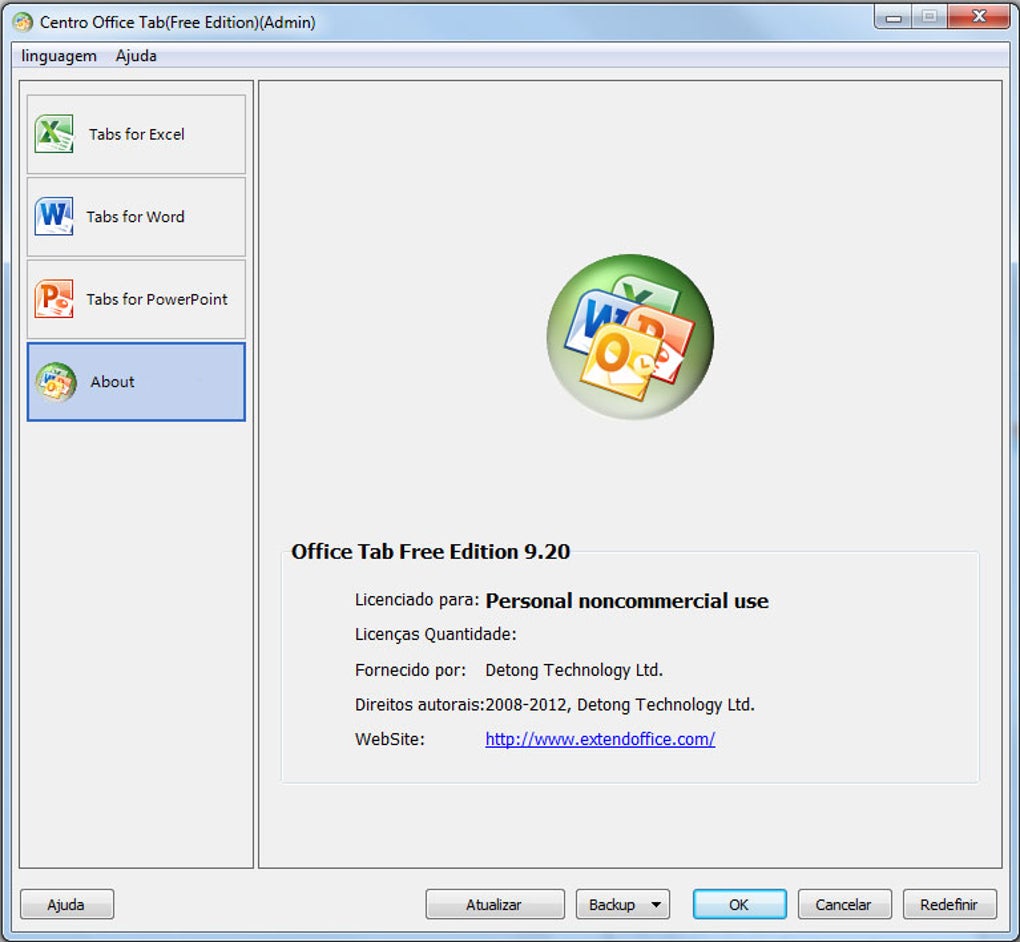Image resolution: width=1020 pixels, height=942 pixels.
Task: Click the 'WebSite:' label
Action: 390,739
